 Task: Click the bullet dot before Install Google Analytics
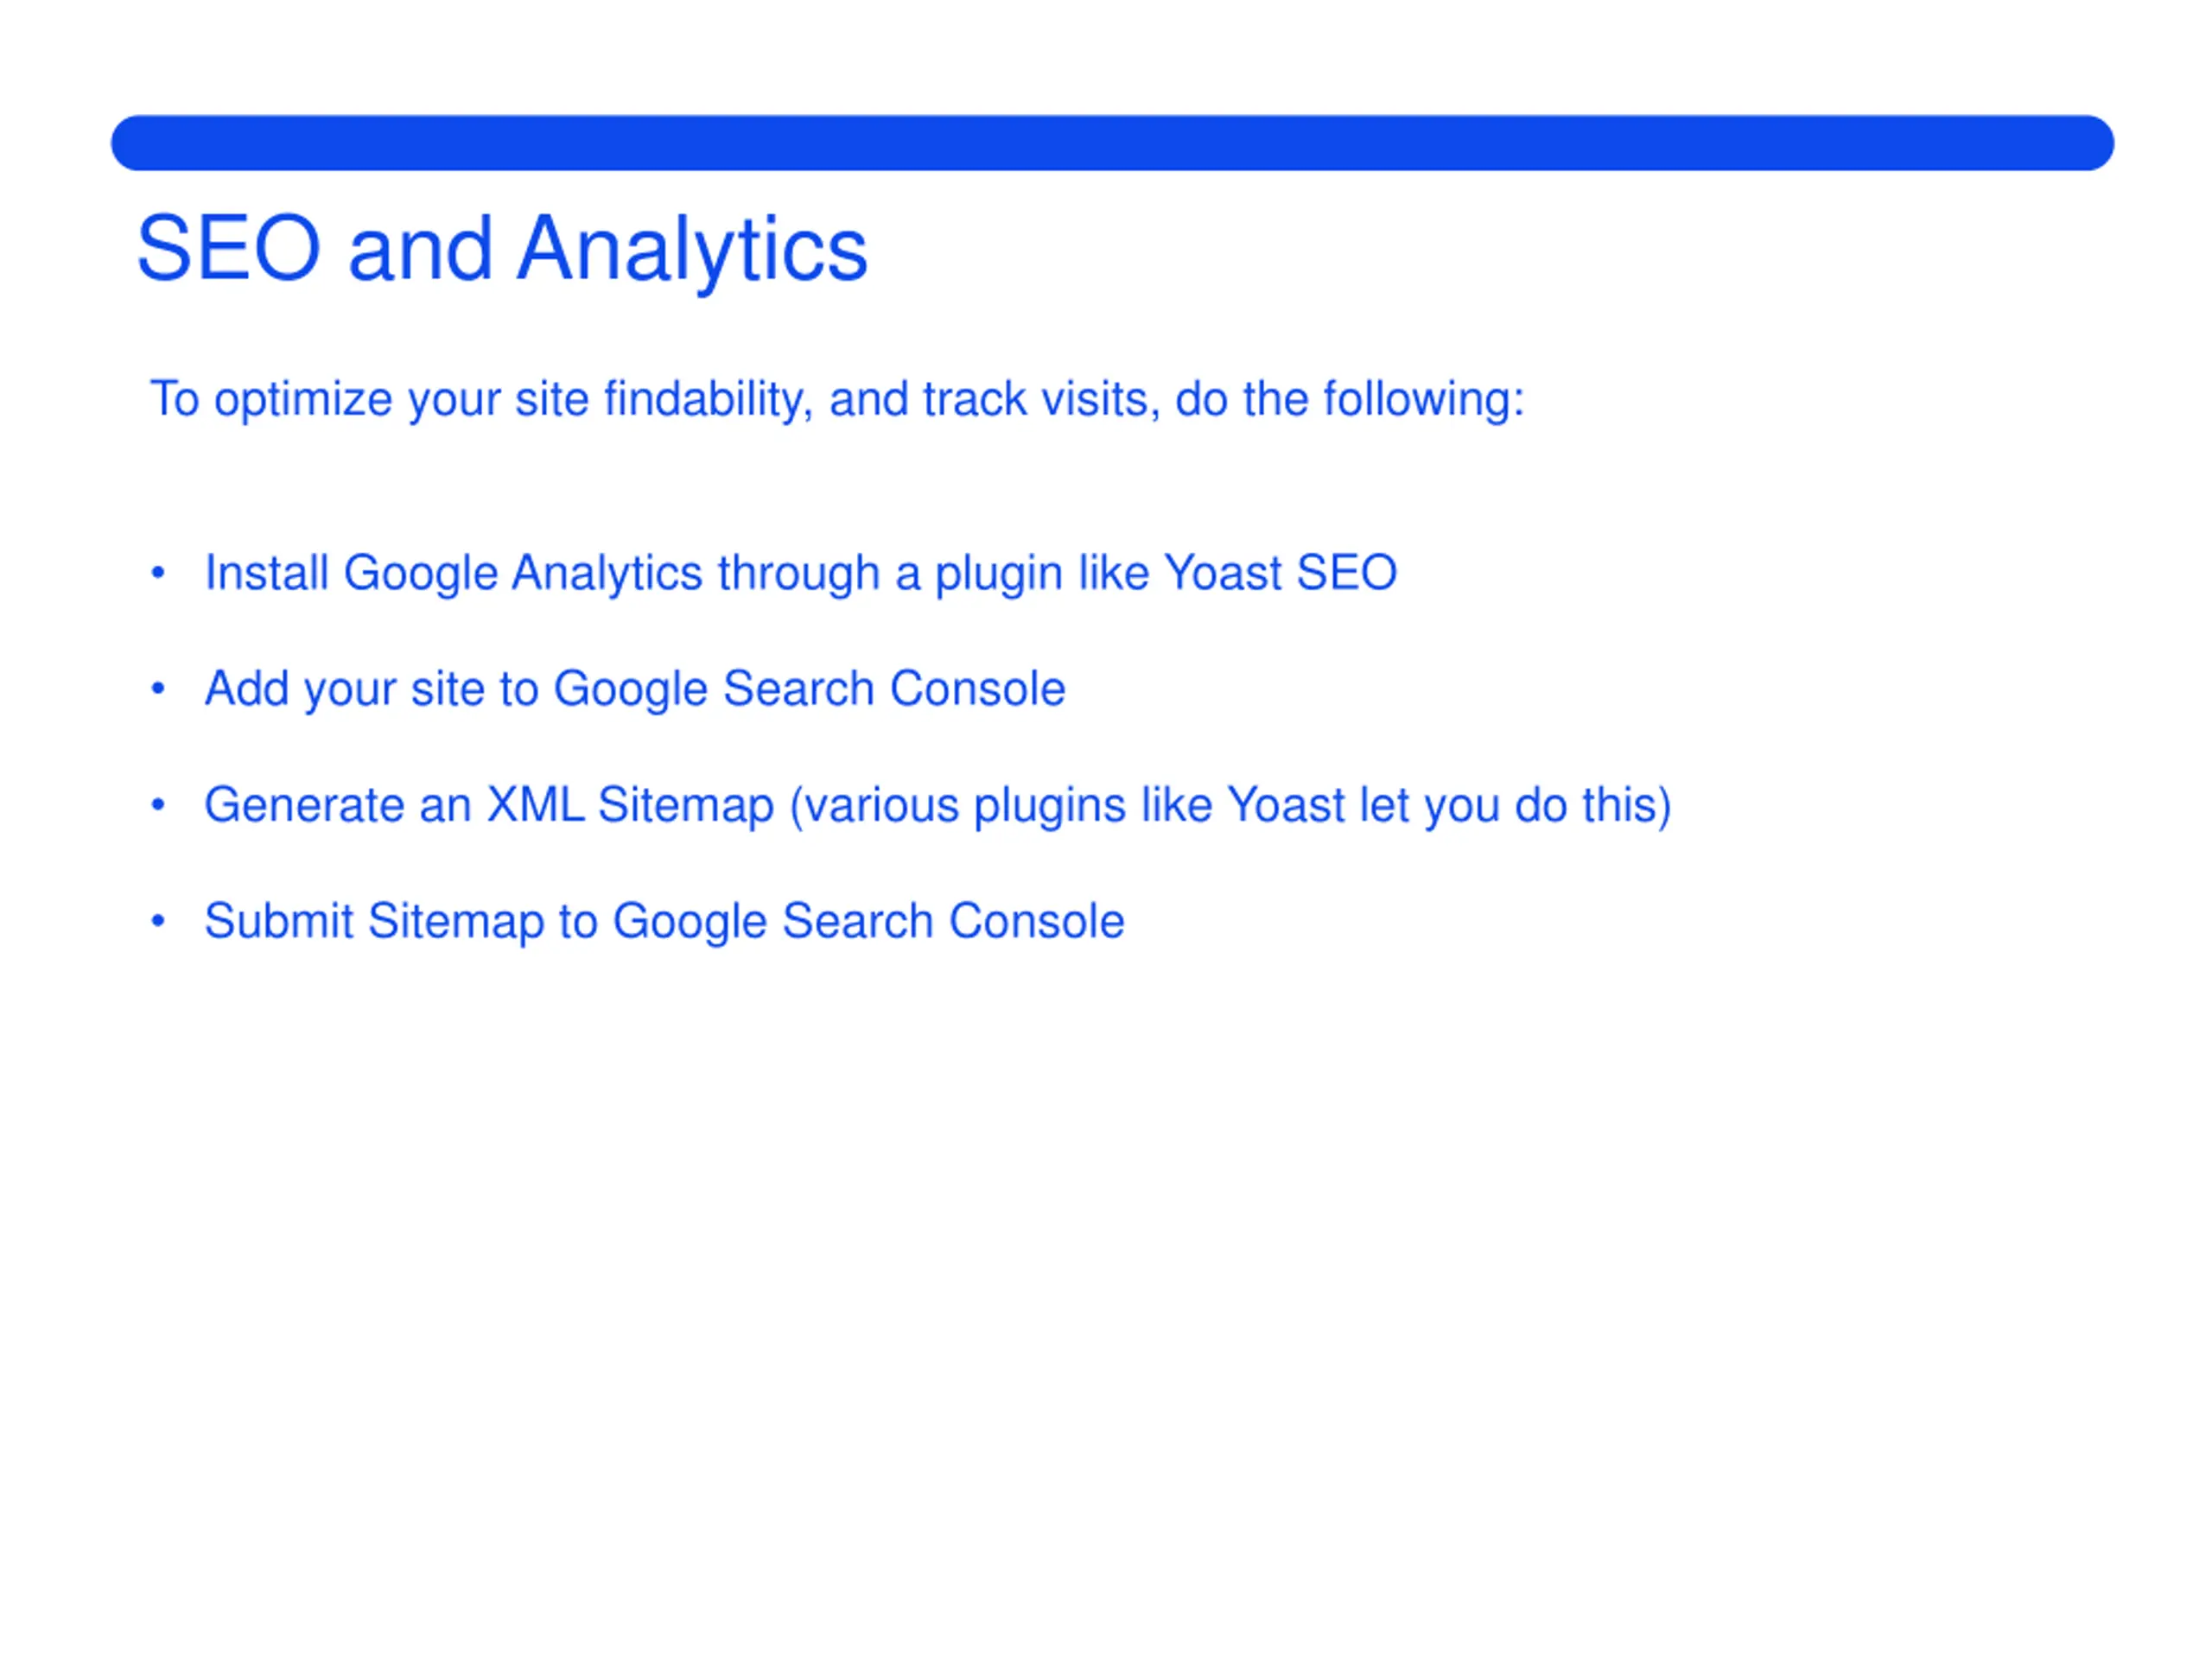(158, 573)
